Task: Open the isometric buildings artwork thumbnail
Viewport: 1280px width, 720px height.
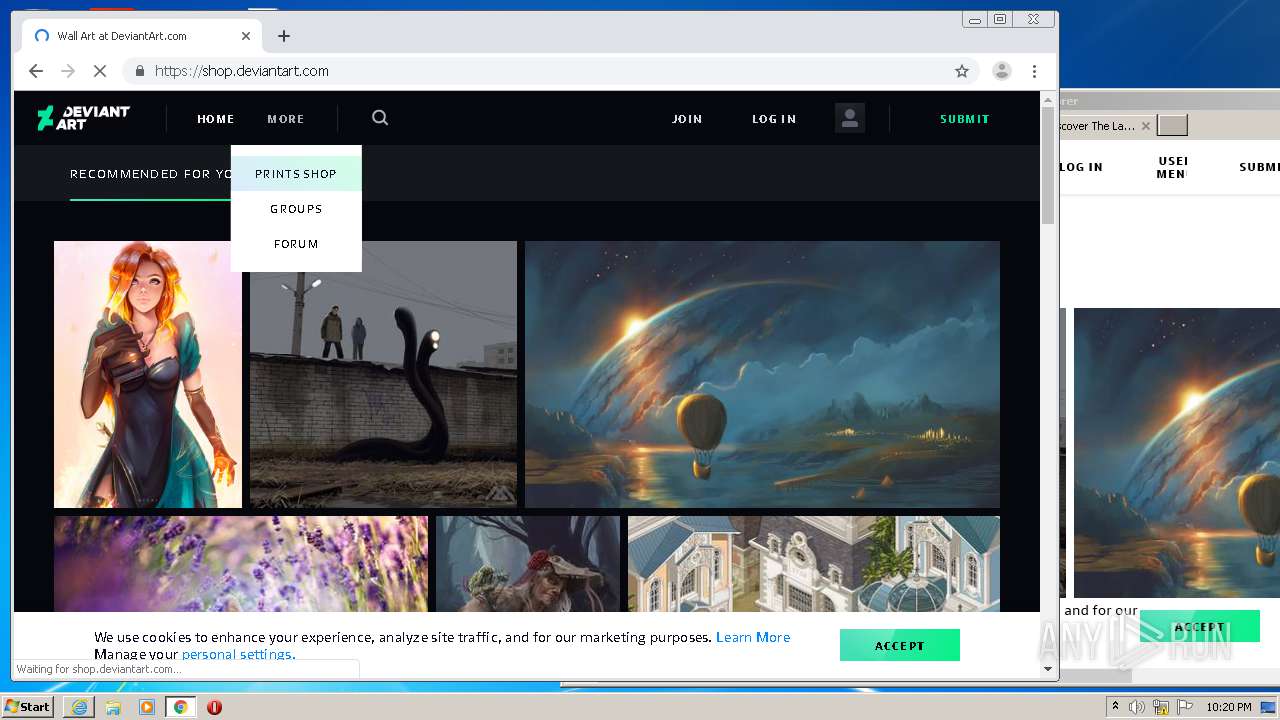Action: click(x=814, y=564)
